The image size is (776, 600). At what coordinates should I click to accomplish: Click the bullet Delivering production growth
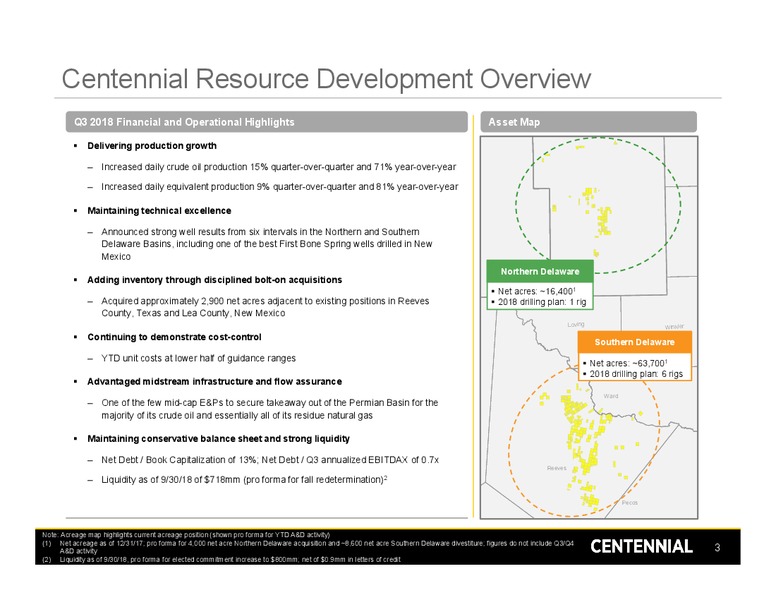[x=152, y=146]
